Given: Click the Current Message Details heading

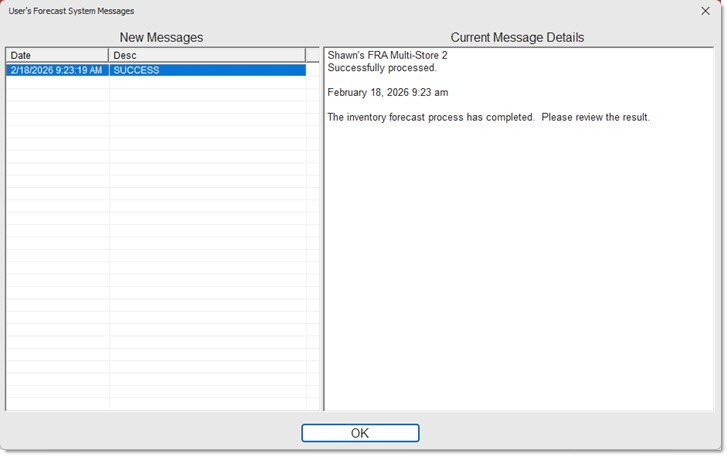Looking at the screenshot, I should pos(517,37).
